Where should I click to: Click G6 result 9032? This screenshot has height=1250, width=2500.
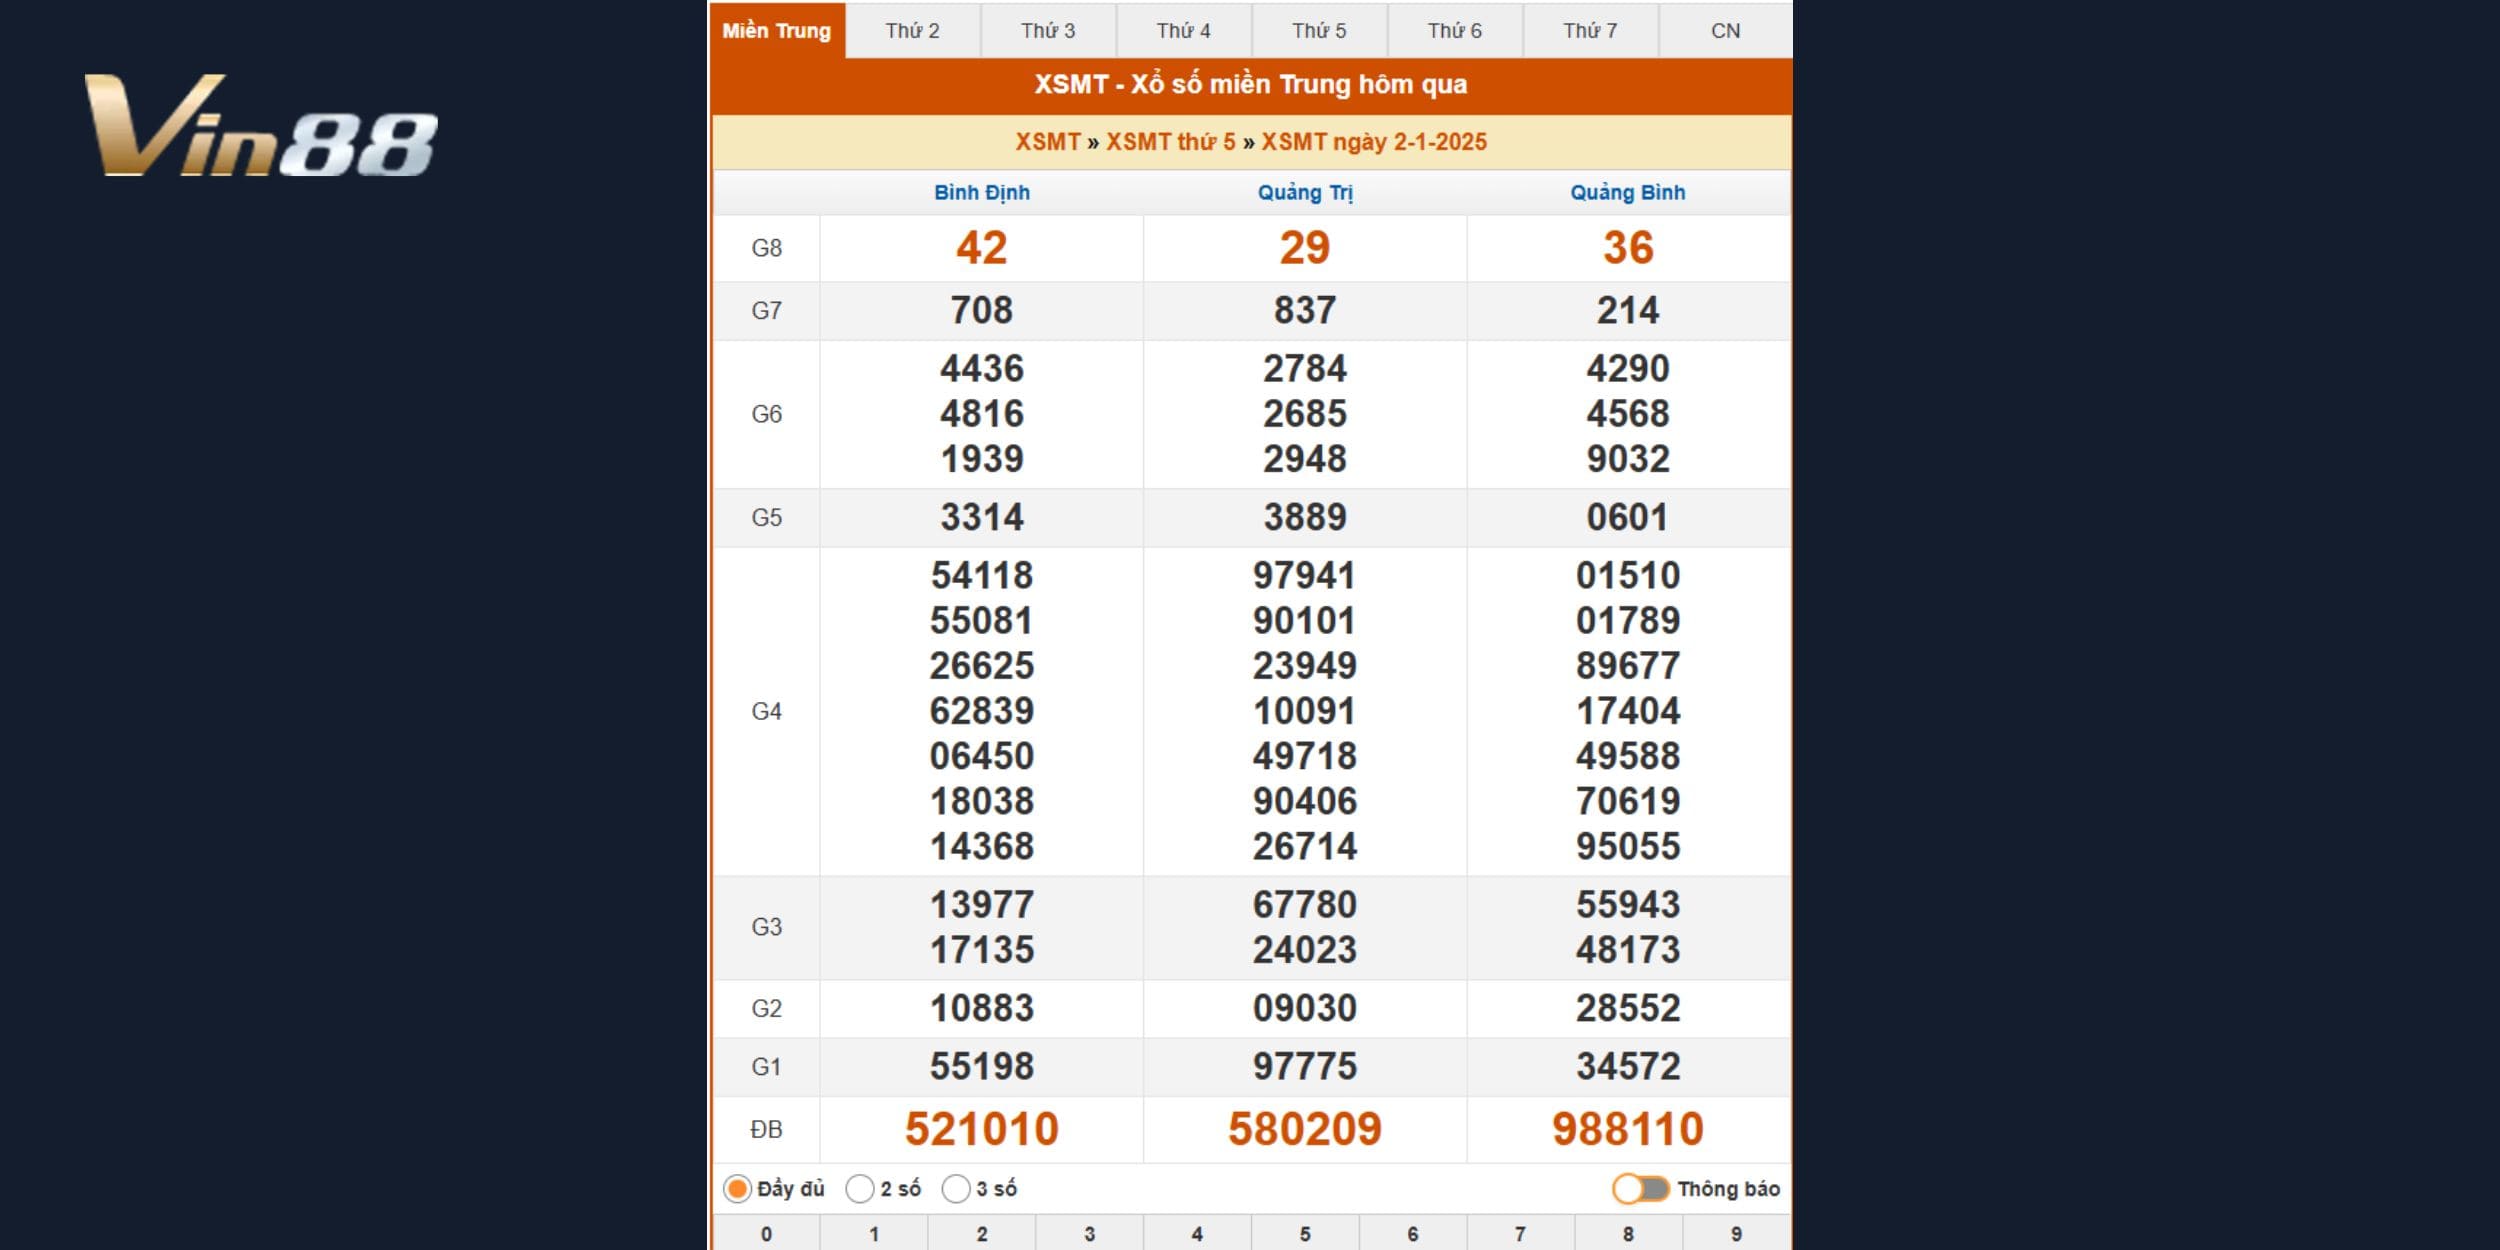[1628, 460]
